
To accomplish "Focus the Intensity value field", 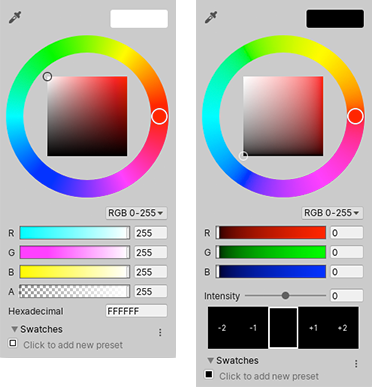I will [347, 296].
